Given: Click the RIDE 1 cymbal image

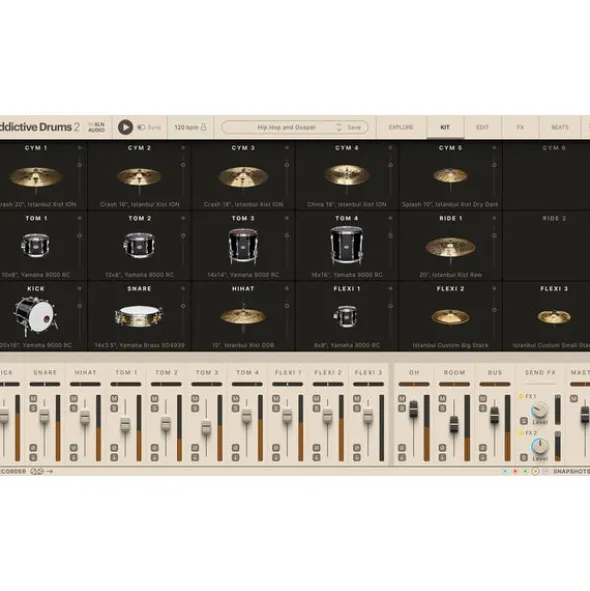Looking at the screenshot, I should click(x=451, y=248).
